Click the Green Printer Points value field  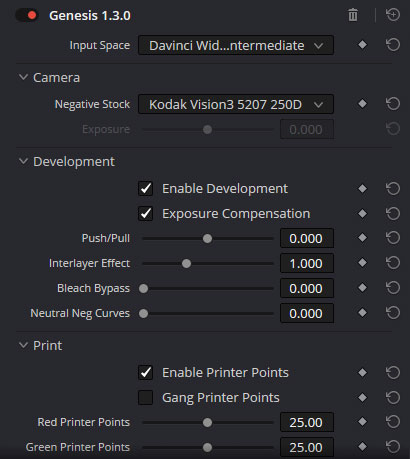coord(307,447)
